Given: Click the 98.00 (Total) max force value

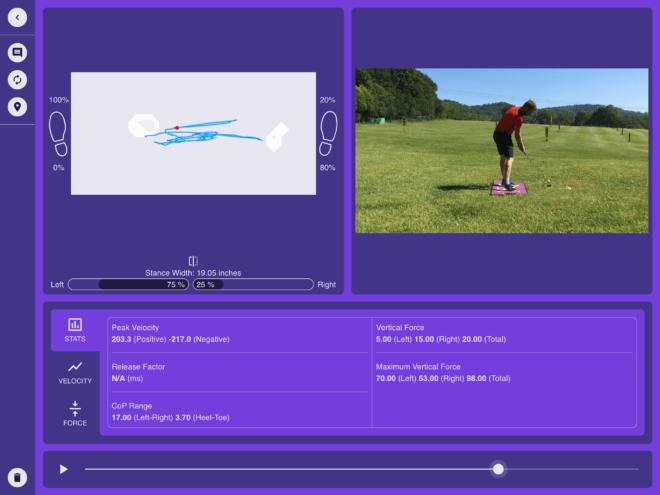Looking at the screenshot, I should [488, 378].
